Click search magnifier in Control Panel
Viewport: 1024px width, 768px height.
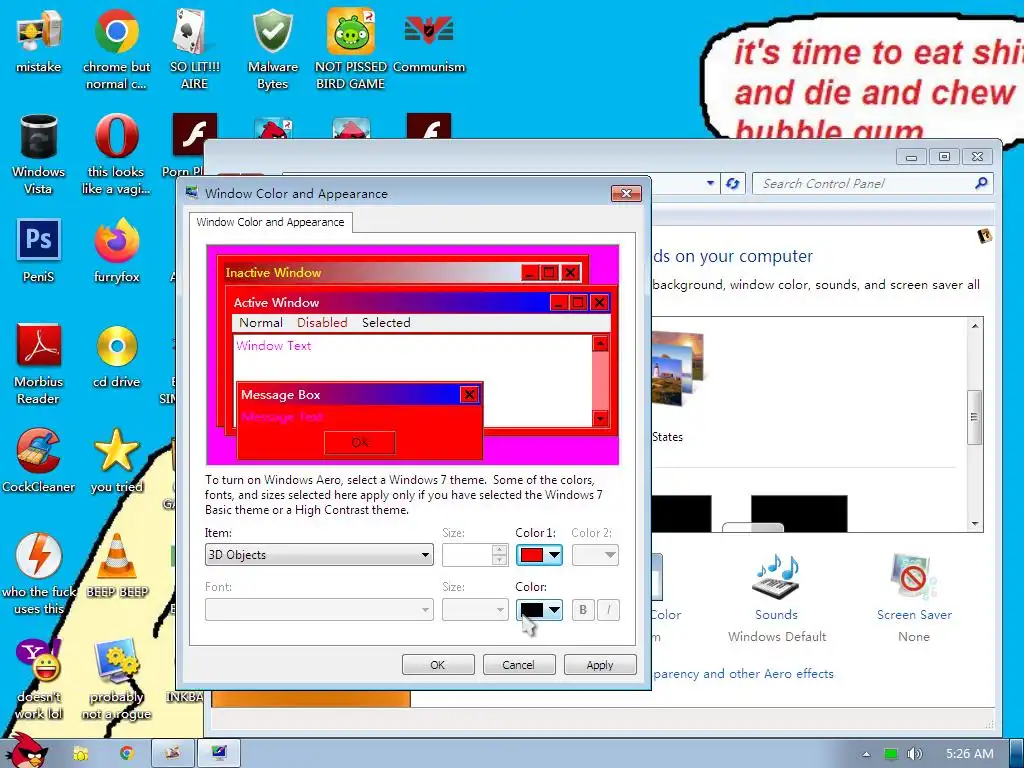pyautogui.click(x=981, y=184)
